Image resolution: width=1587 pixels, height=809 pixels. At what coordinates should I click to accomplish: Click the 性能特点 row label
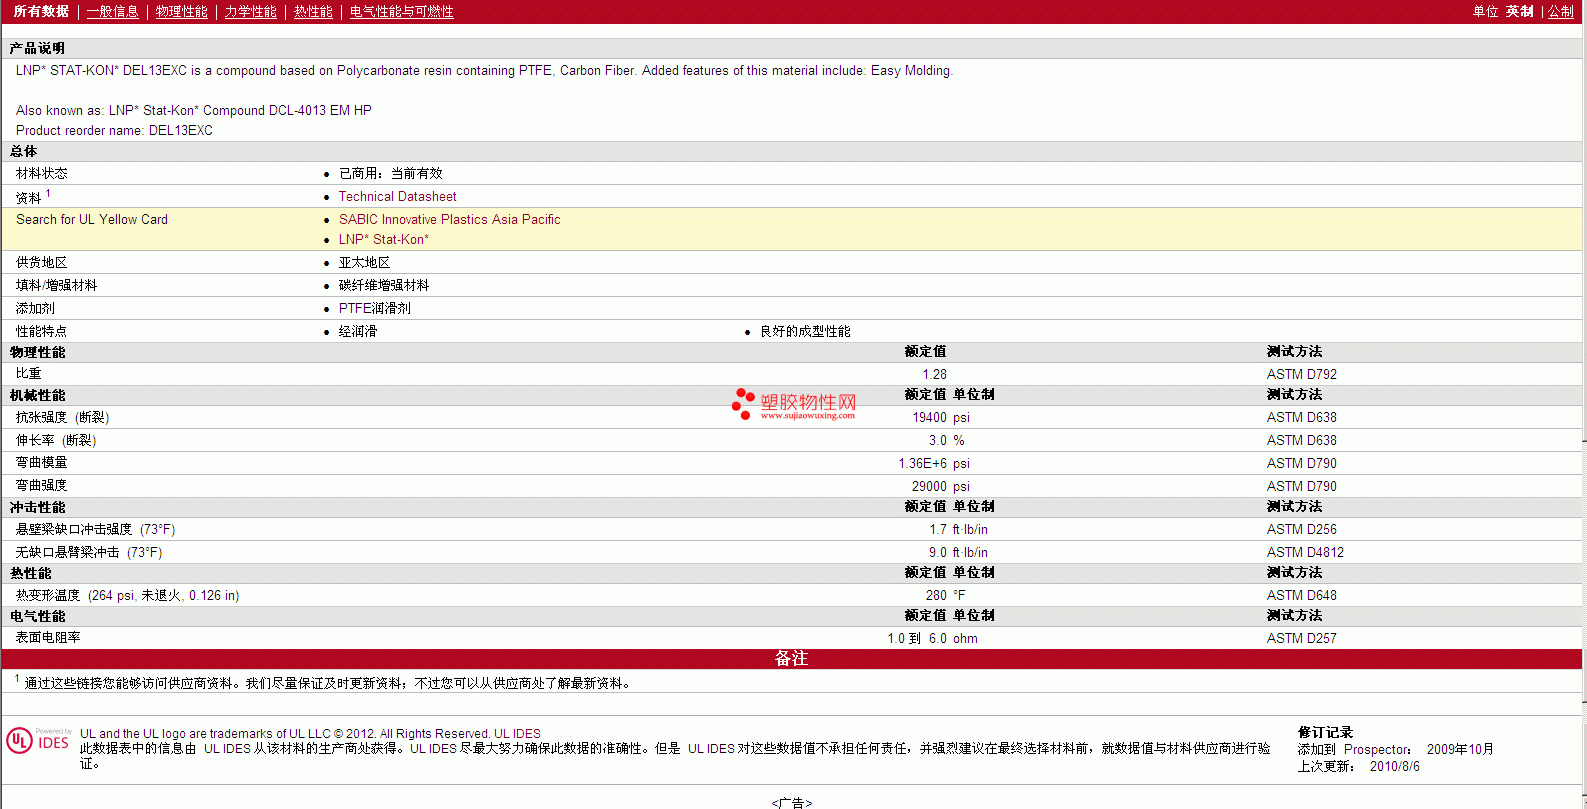tap(42, 332)
